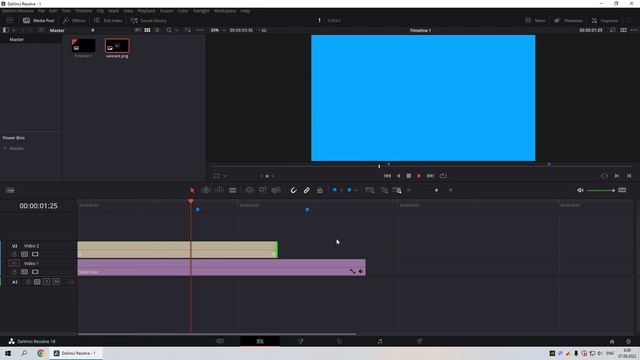
Task: Toggle Loop playback button
Action: (x=443, y=176)
